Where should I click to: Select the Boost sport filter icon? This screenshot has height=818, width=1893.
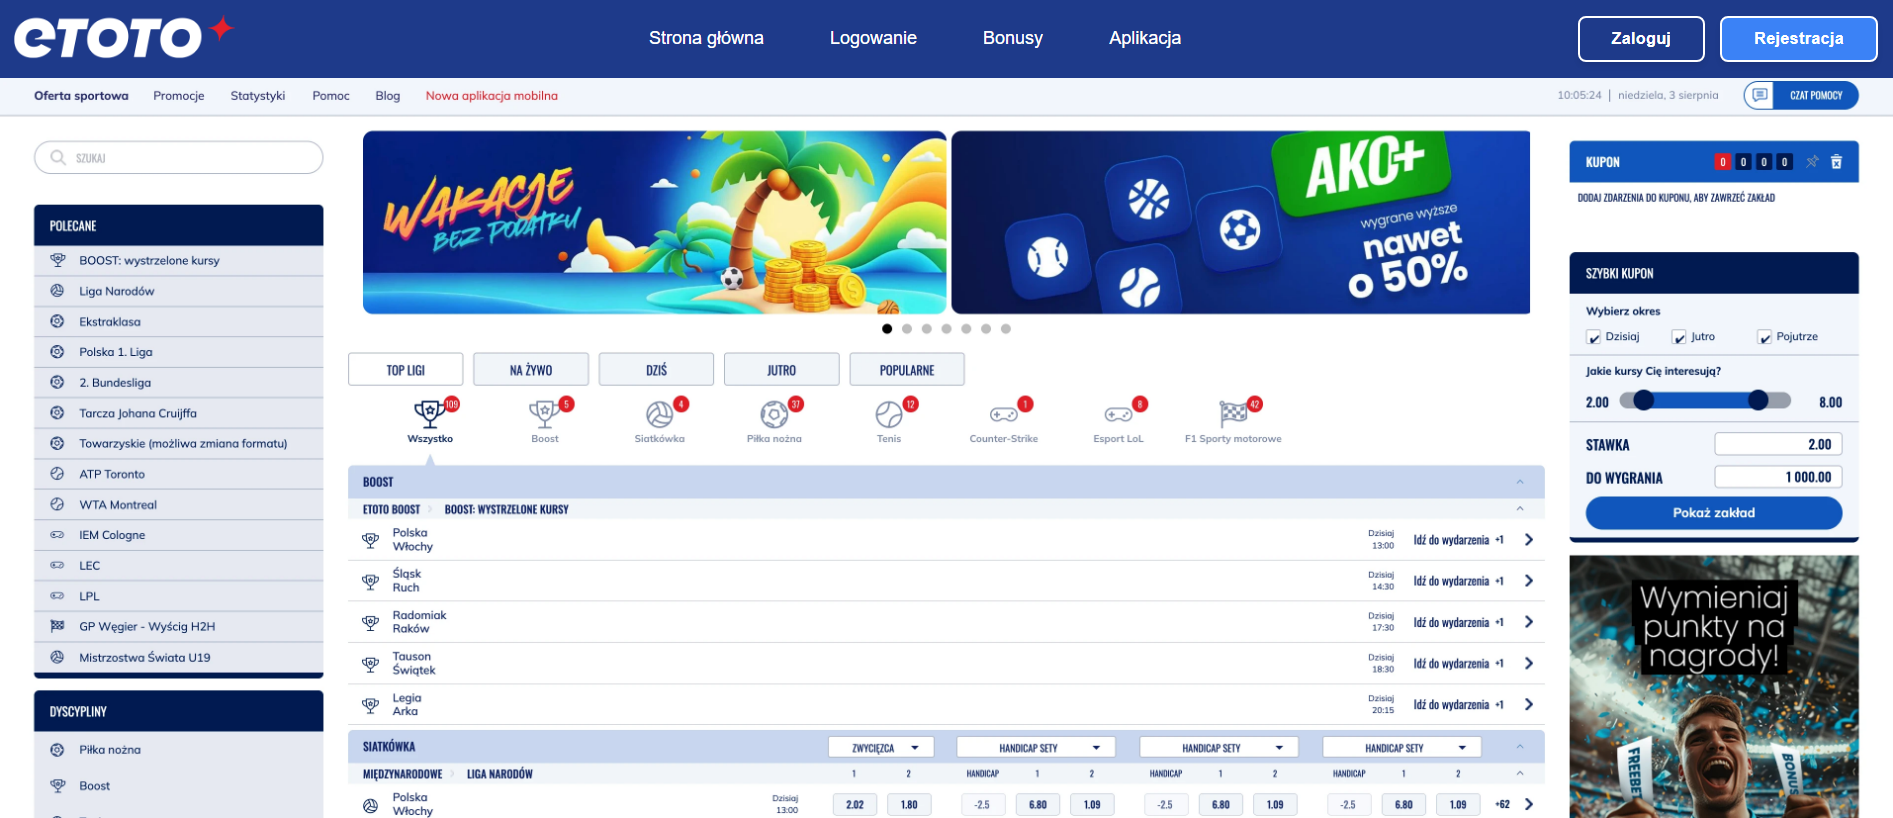point(544,413)
